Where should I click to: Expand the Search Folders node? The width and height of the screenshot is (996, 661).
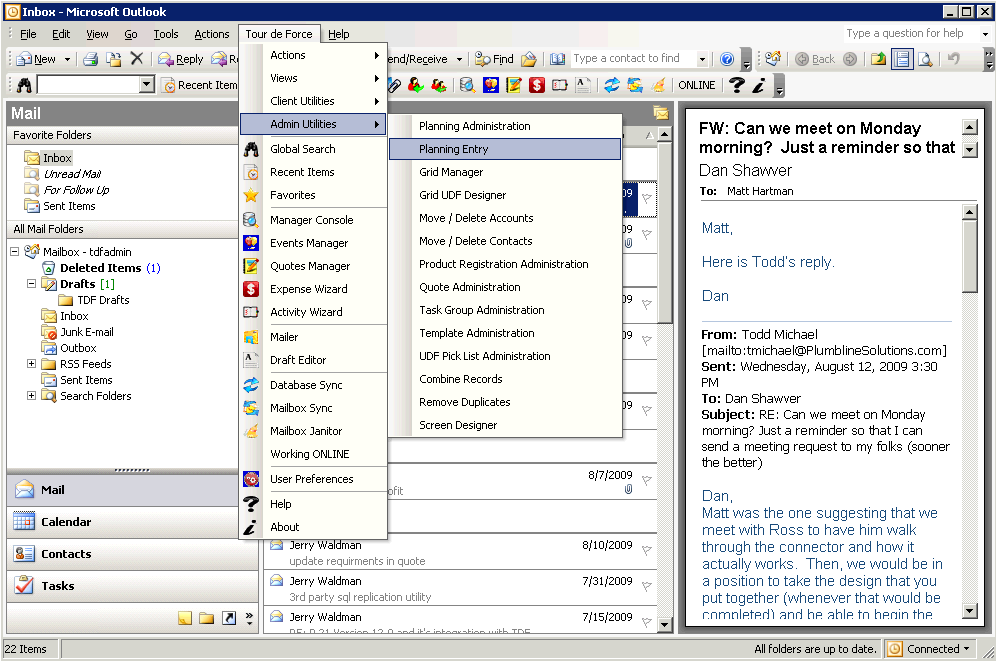tap(31, 396)
